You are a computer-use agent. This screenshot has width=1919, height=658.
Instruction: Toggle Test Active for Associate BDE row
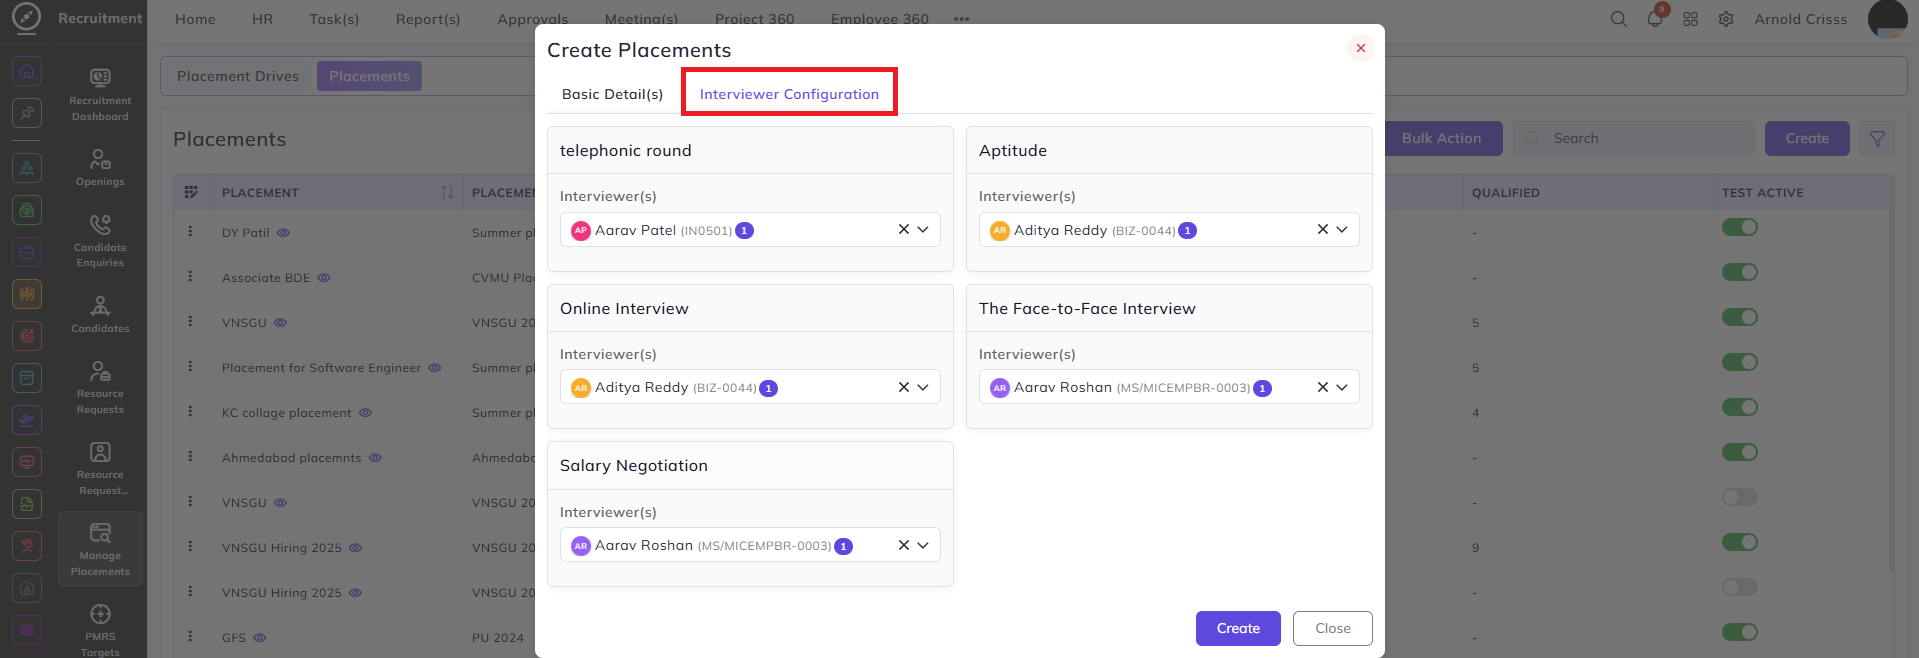(1739, 272)
